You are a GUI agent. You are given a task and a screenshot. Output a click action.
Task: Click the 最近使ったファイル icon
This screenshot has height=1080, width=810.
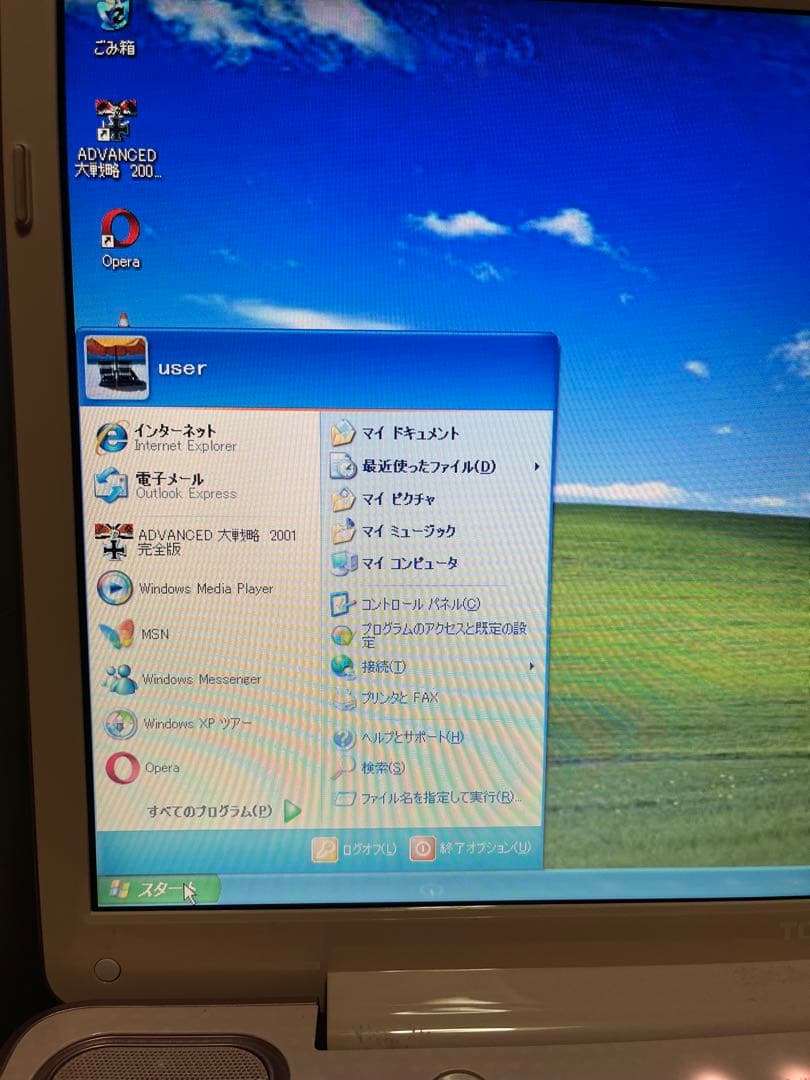342,466
